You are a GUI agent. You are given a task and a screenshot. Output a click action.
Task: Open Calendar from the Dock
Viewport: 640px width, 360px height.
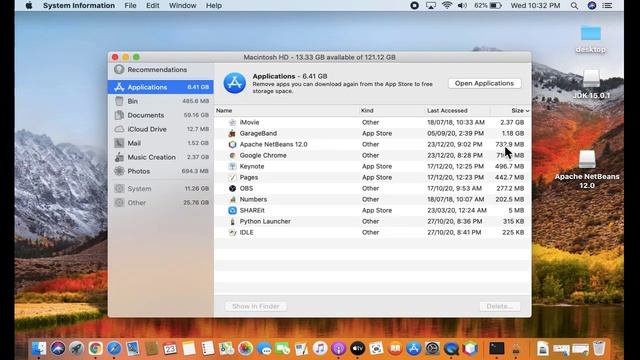[170, 349]
